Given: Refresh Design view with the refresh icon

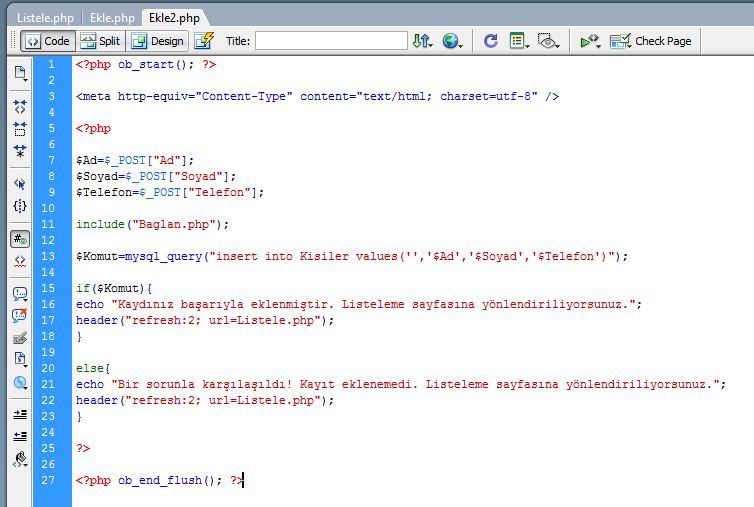Looking at the screenshot, I should point(490,41).
